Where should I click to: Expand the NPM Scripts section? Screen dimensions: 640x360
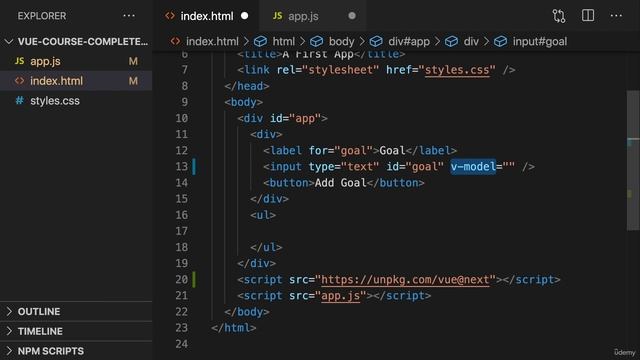point(76,351)
